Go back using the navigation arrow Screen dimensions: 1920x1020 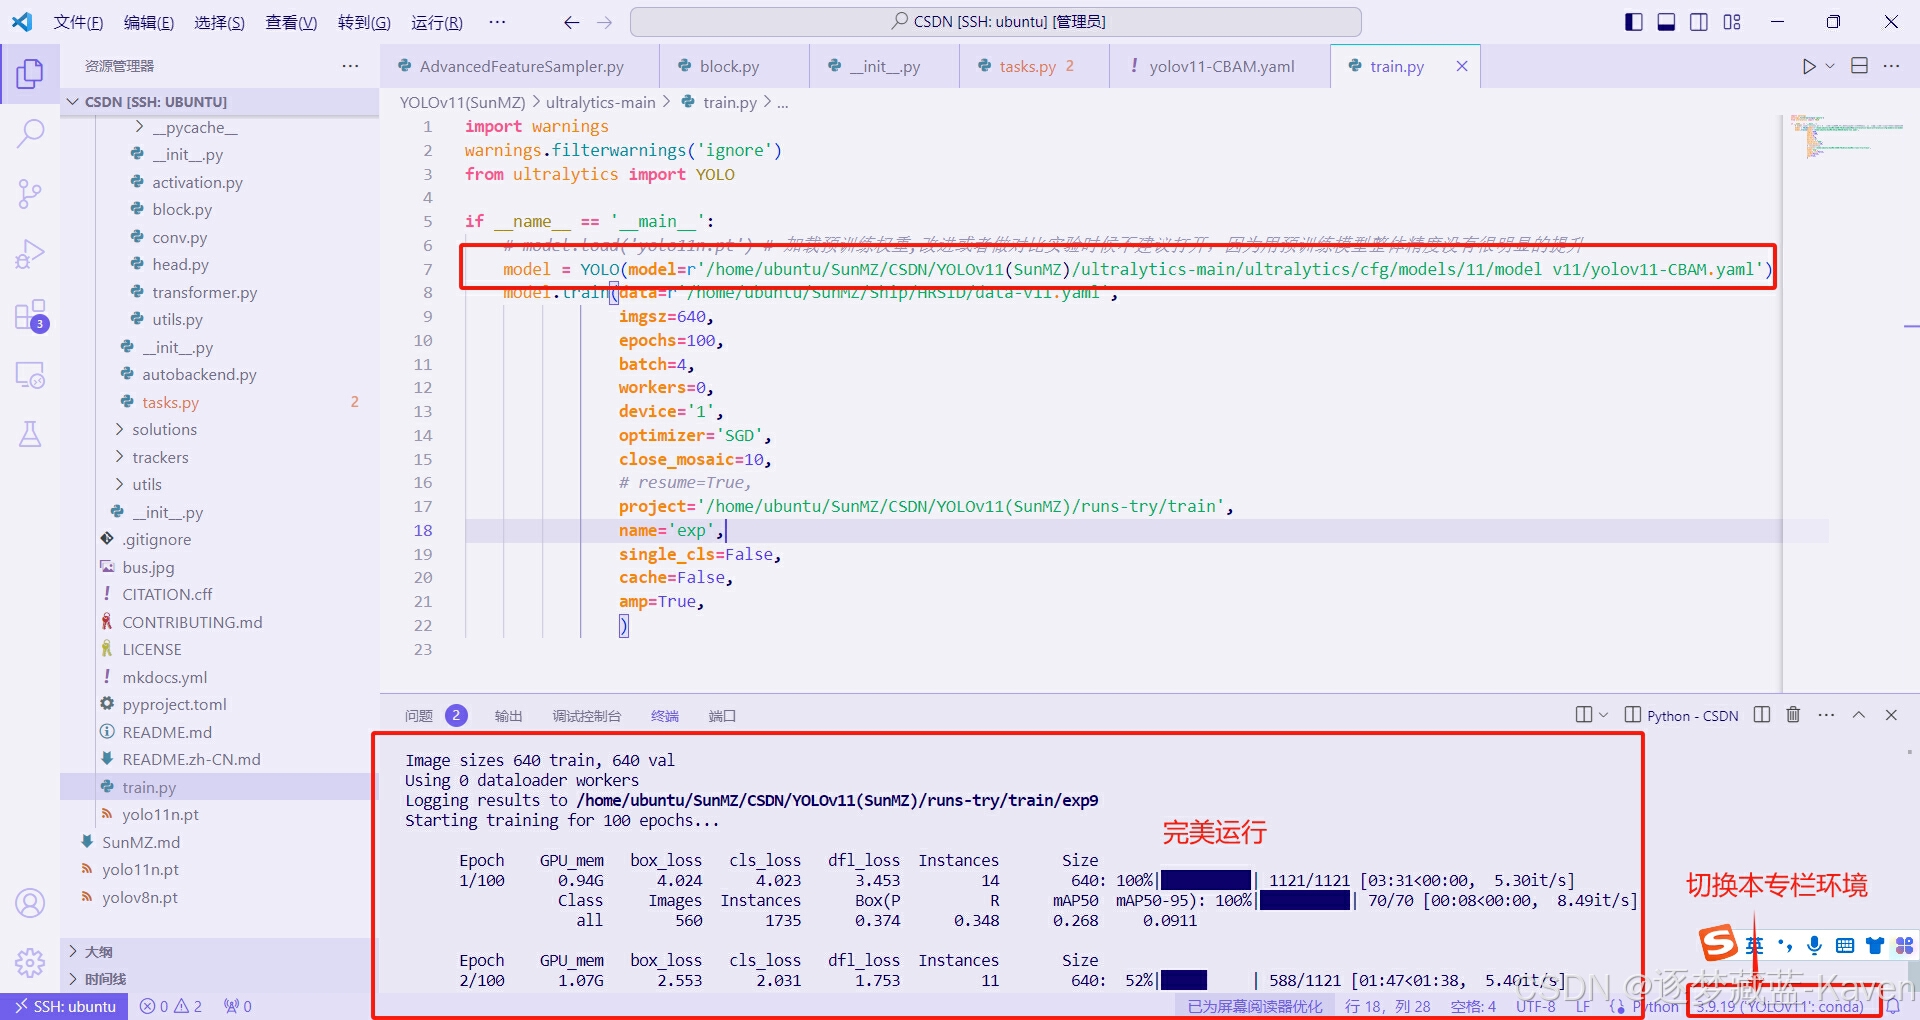click(x=572, y=22)
